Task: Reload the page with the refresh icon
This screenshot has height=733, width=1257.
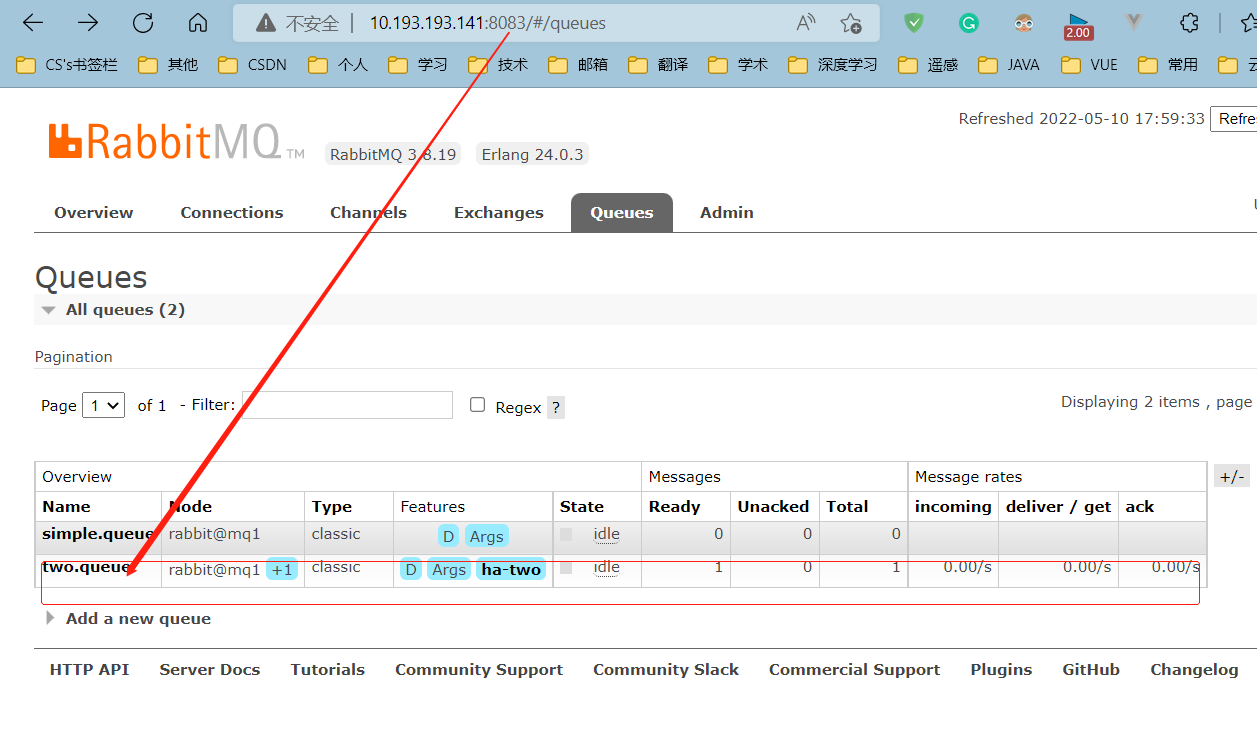Action: pyautogui.click(x=143, y=23)
